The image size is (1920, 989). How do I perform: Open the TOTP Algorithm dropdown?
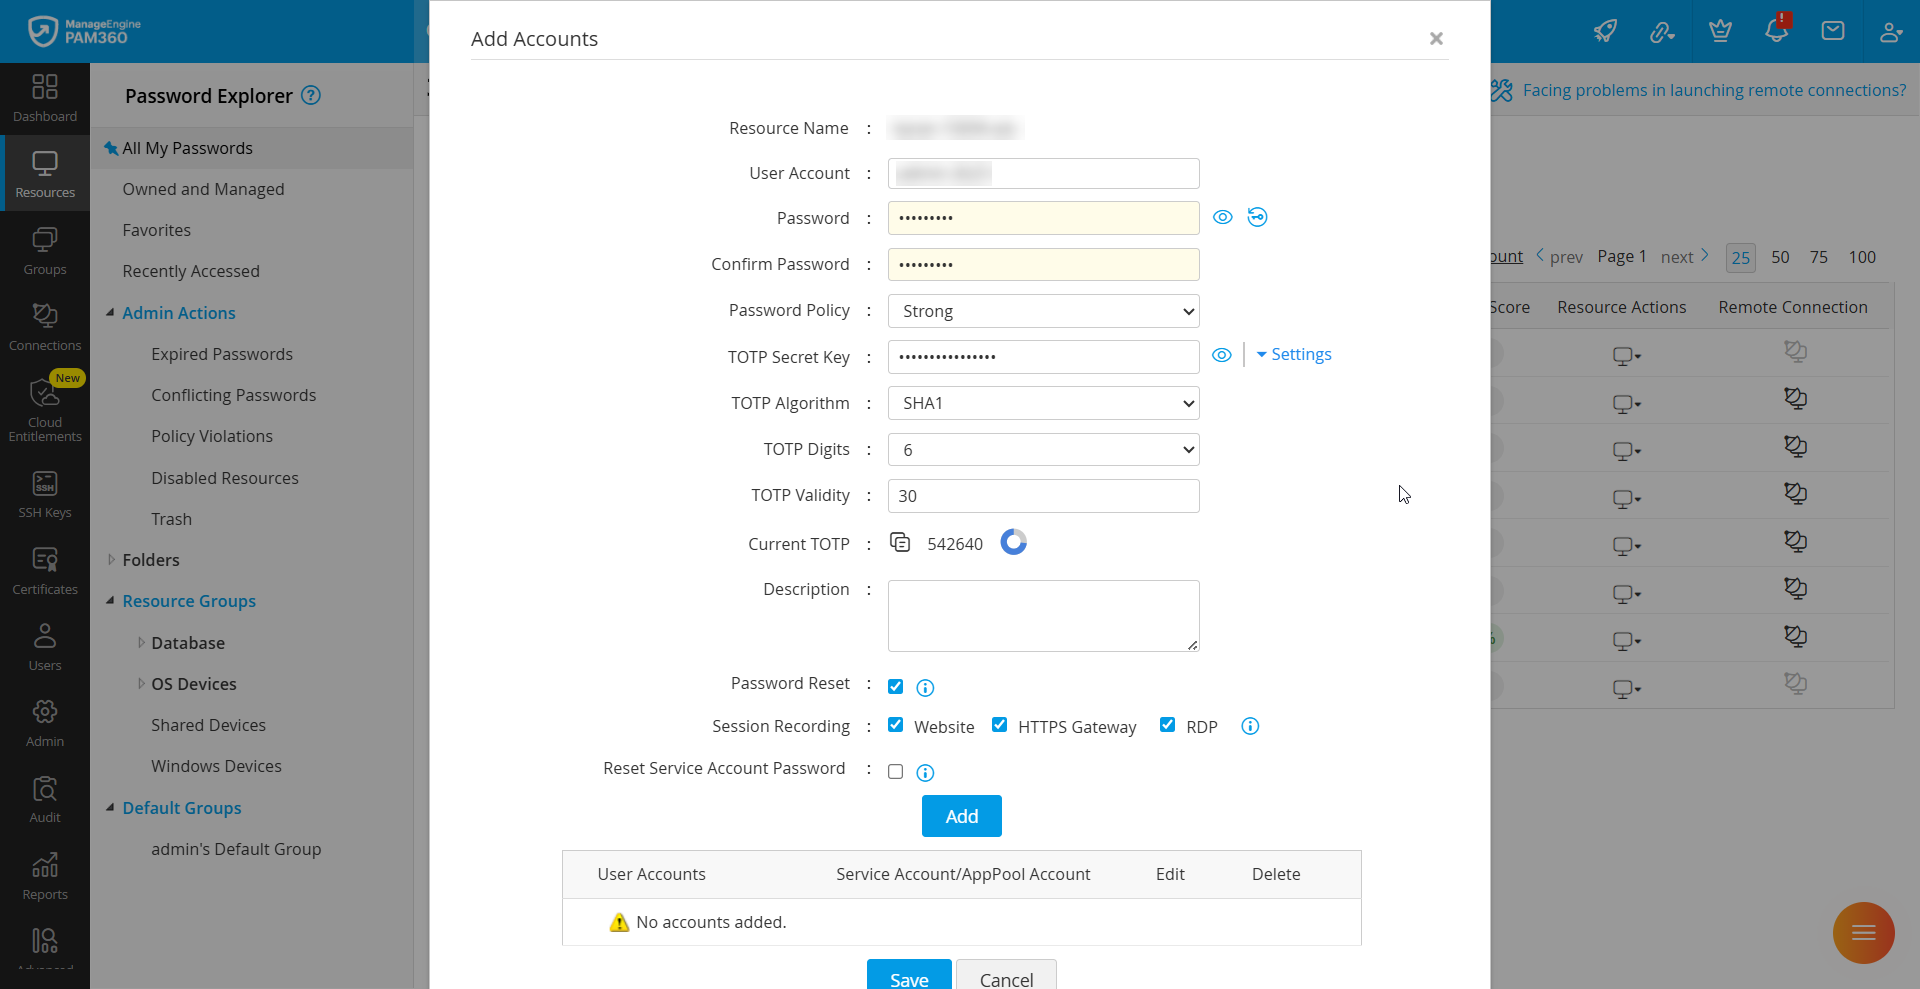1042,403
